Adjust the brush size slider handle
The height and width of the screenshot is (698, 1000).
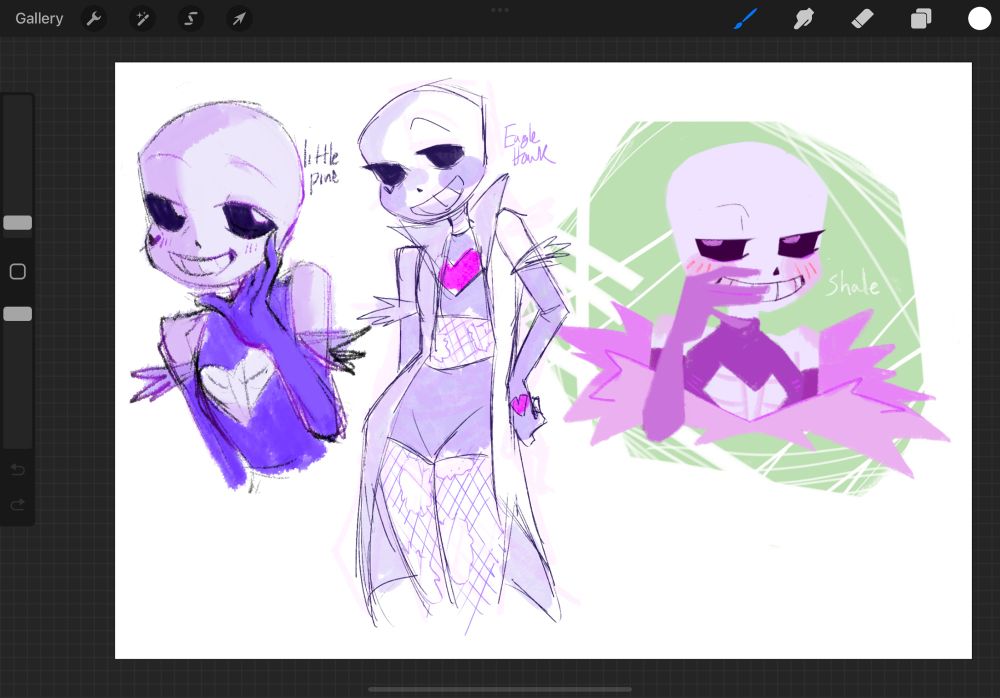17,223
